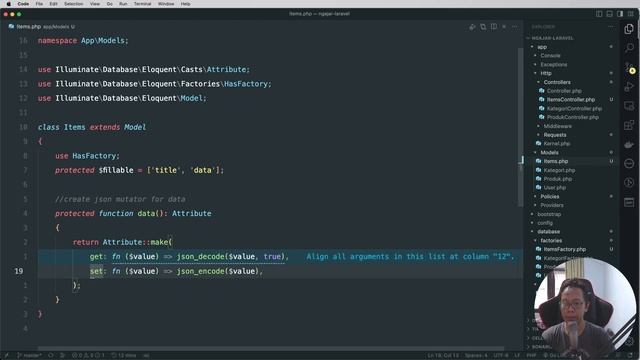This screenshot has width=640, height=360.
Task: Toggle primary side bar layout icon
Action: pos(599,14)
